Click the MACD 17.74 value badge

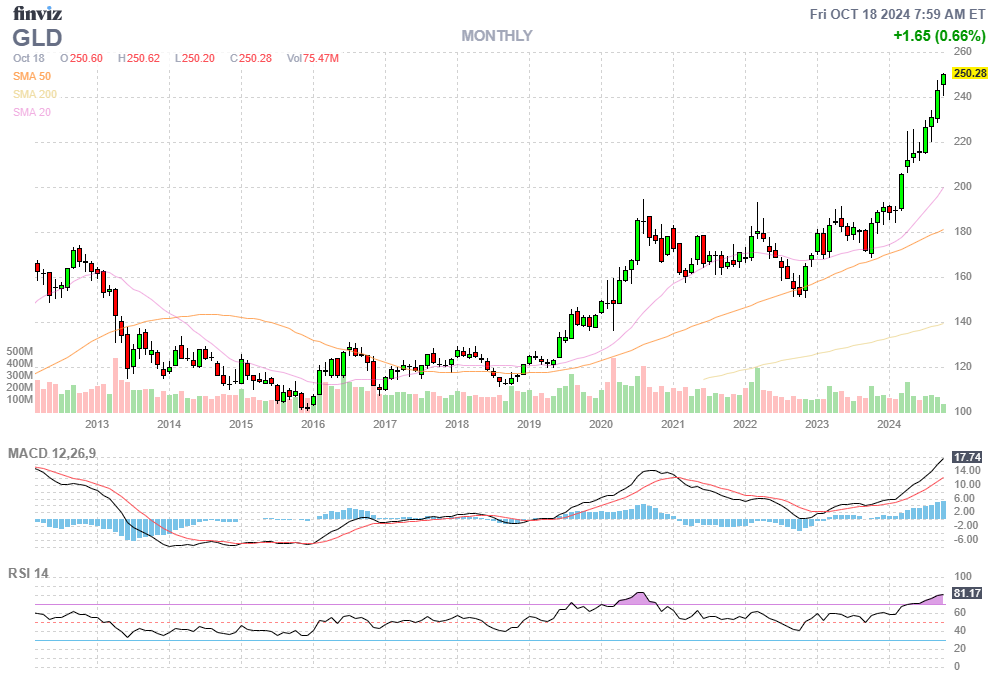pyautogui.click(x=969, y=456)
